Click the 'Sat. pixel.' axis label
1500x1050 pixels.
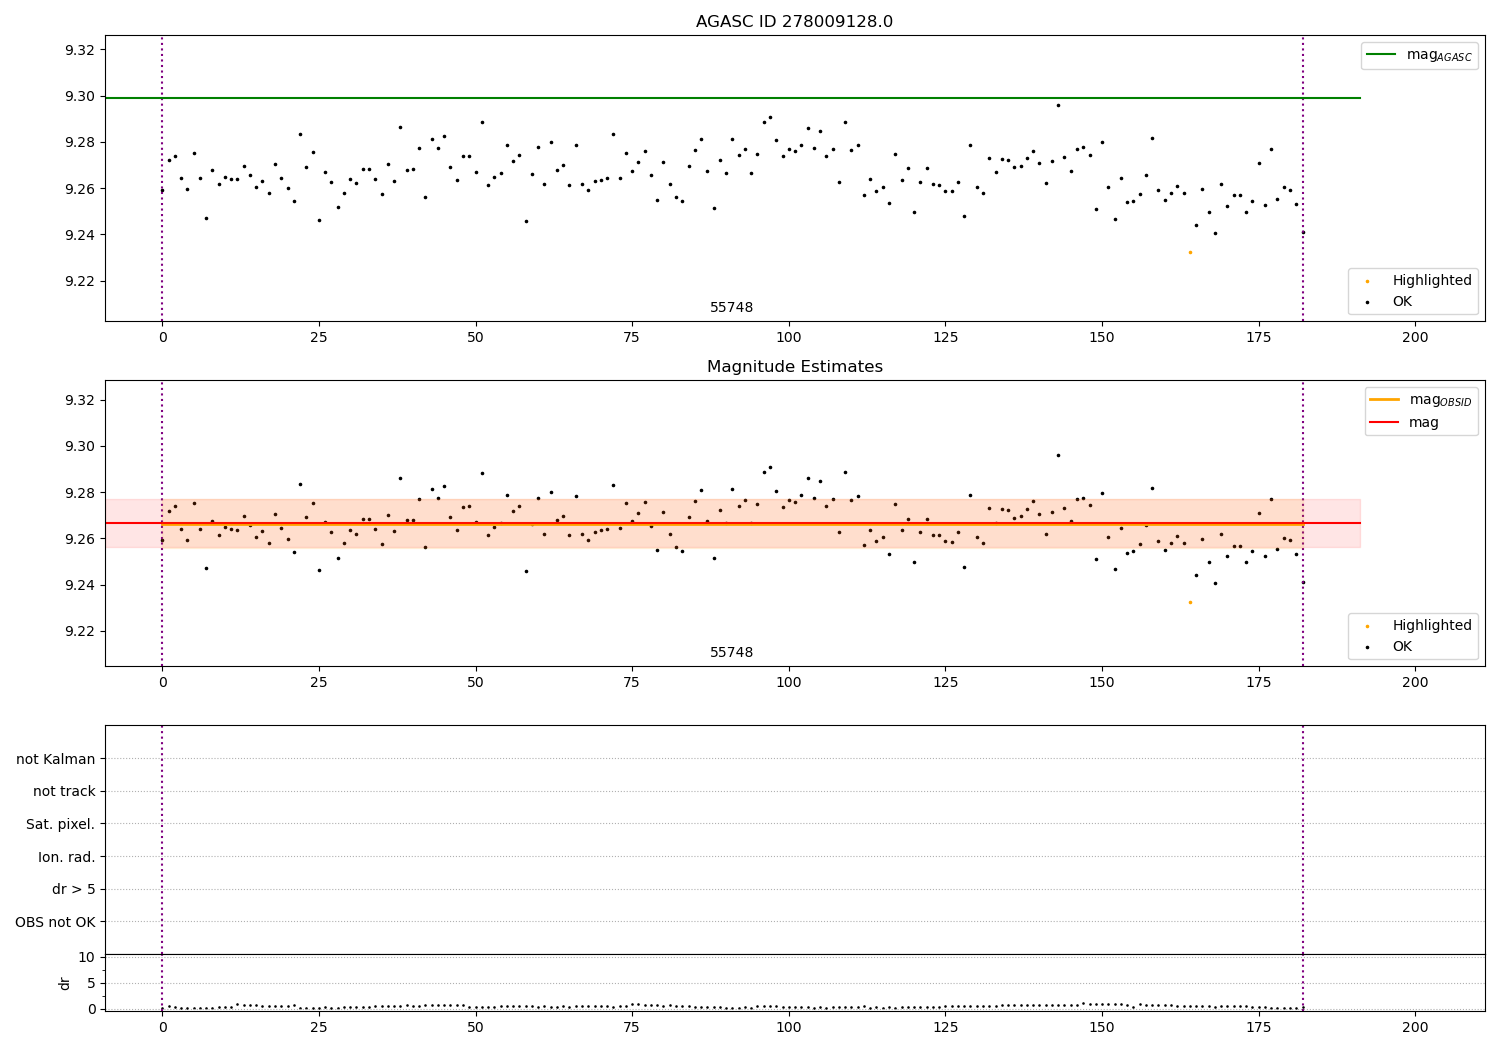[x=61, y=824]
